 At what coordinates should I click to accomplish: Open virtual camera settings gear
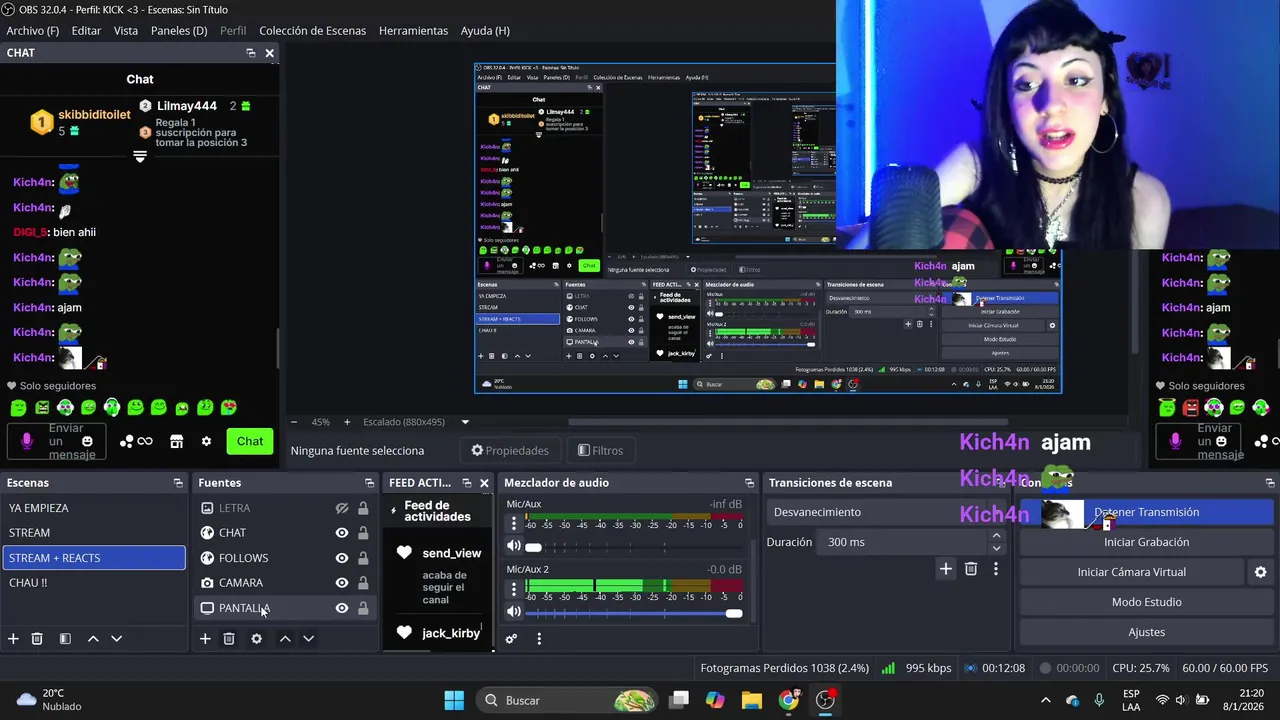(1260, 572)
